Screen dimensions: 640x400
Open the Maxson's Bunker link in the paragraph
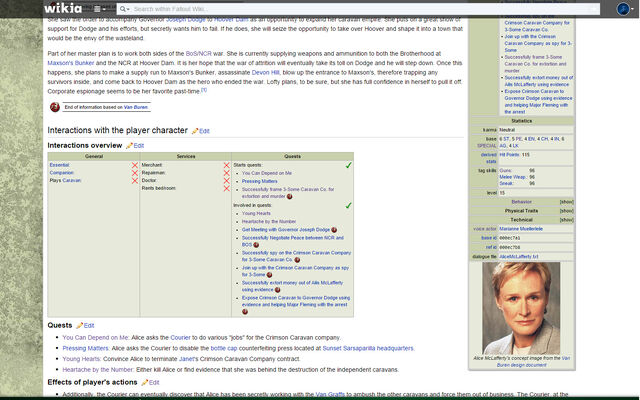(71, 63)
